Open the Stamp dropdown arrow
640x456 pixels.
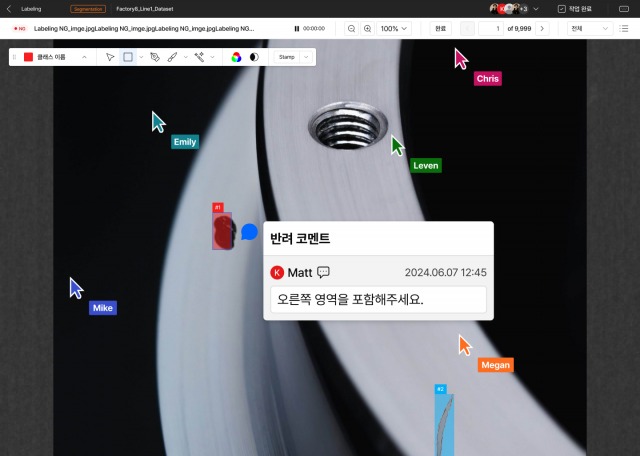306,57
